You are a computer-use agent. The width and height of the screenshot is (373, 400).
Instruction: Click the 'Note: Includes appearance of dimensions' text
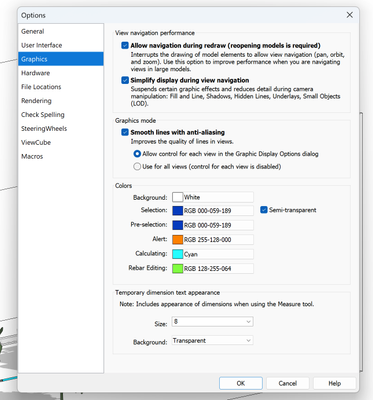click(x=217, y=304)
